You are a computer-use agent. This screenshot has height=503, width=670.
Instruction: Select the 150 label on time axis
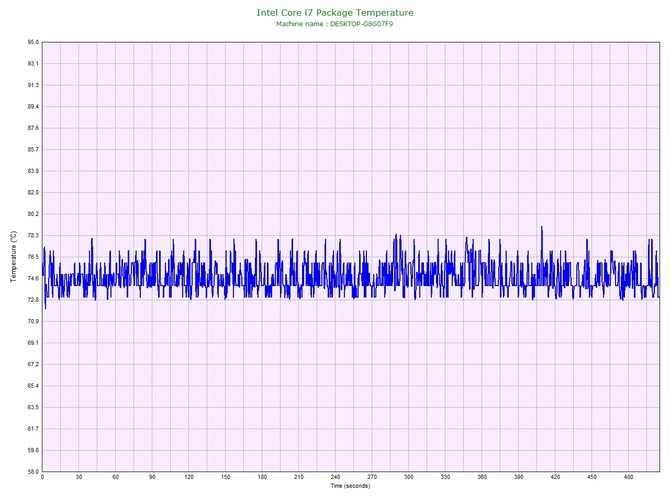pyautogui.click(x=226, y=477)
